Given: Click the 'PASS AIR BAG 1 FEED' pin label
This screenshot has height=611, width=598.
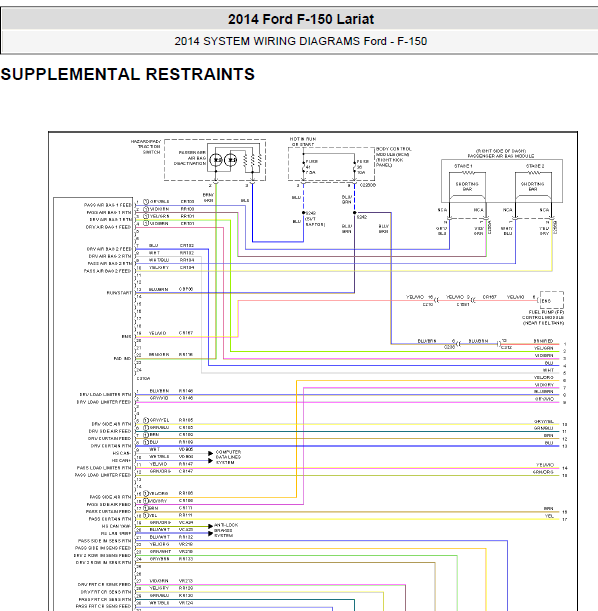Looking at the screenshot, I should (108, 205).
